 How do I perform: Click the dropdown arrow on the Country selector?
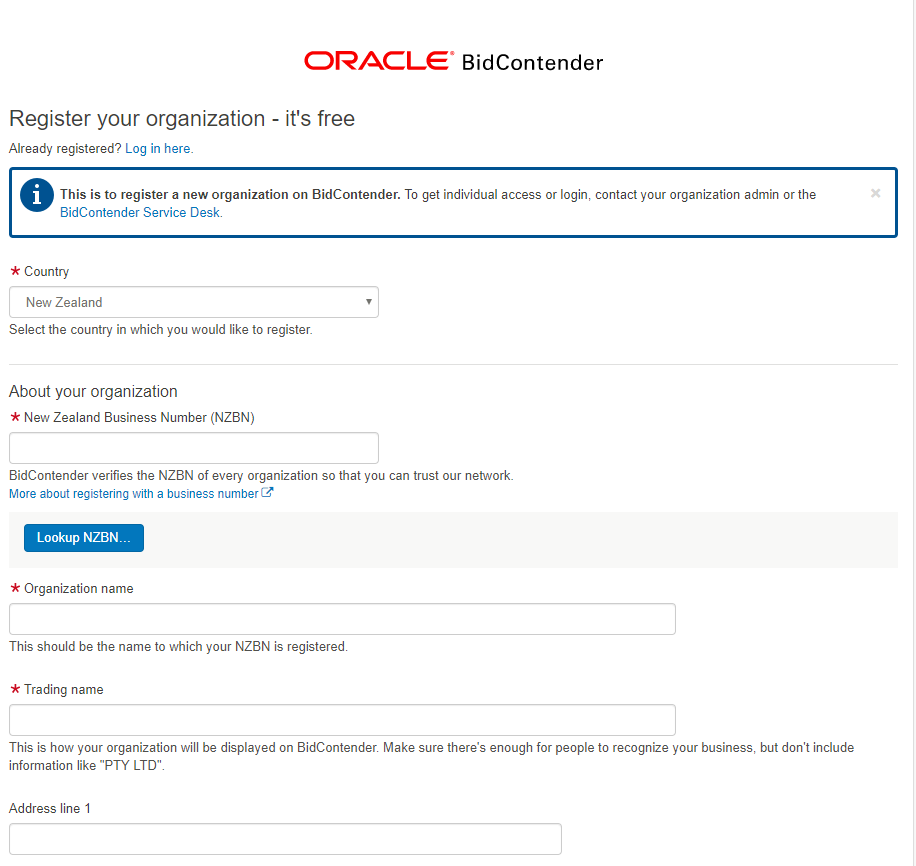368,302
